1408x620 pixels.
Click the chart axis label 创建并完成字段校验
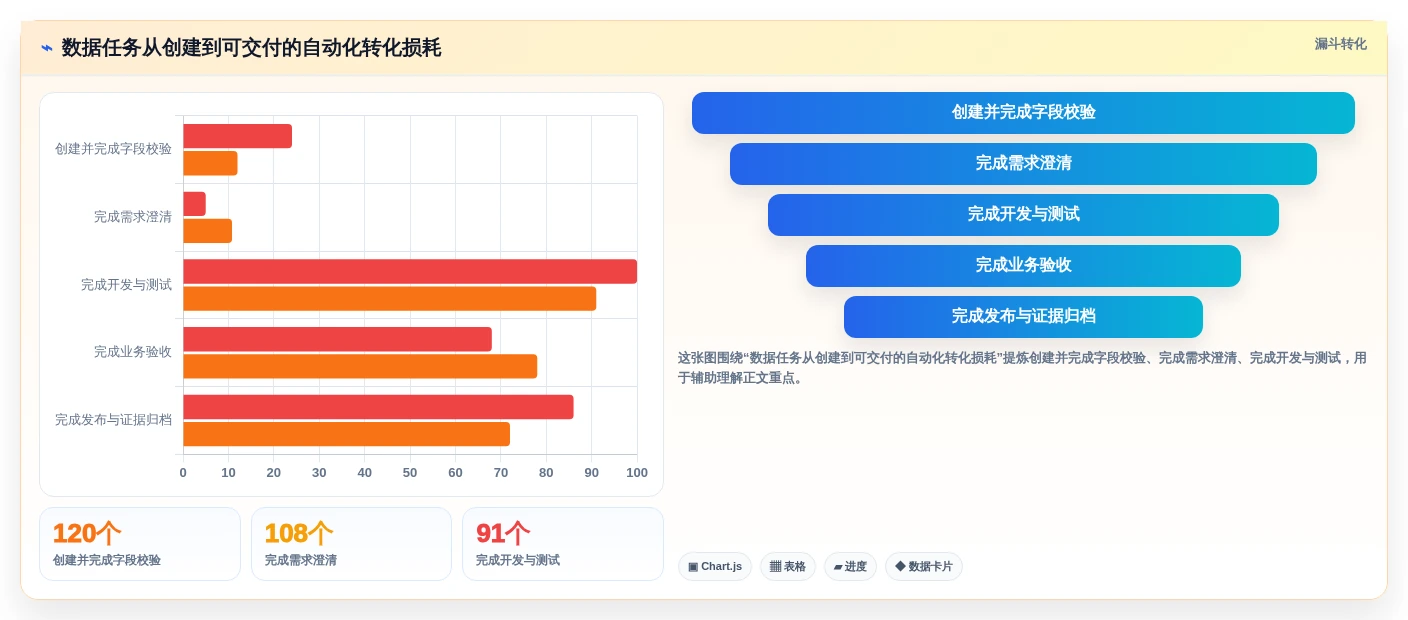(x=113, y=149)
